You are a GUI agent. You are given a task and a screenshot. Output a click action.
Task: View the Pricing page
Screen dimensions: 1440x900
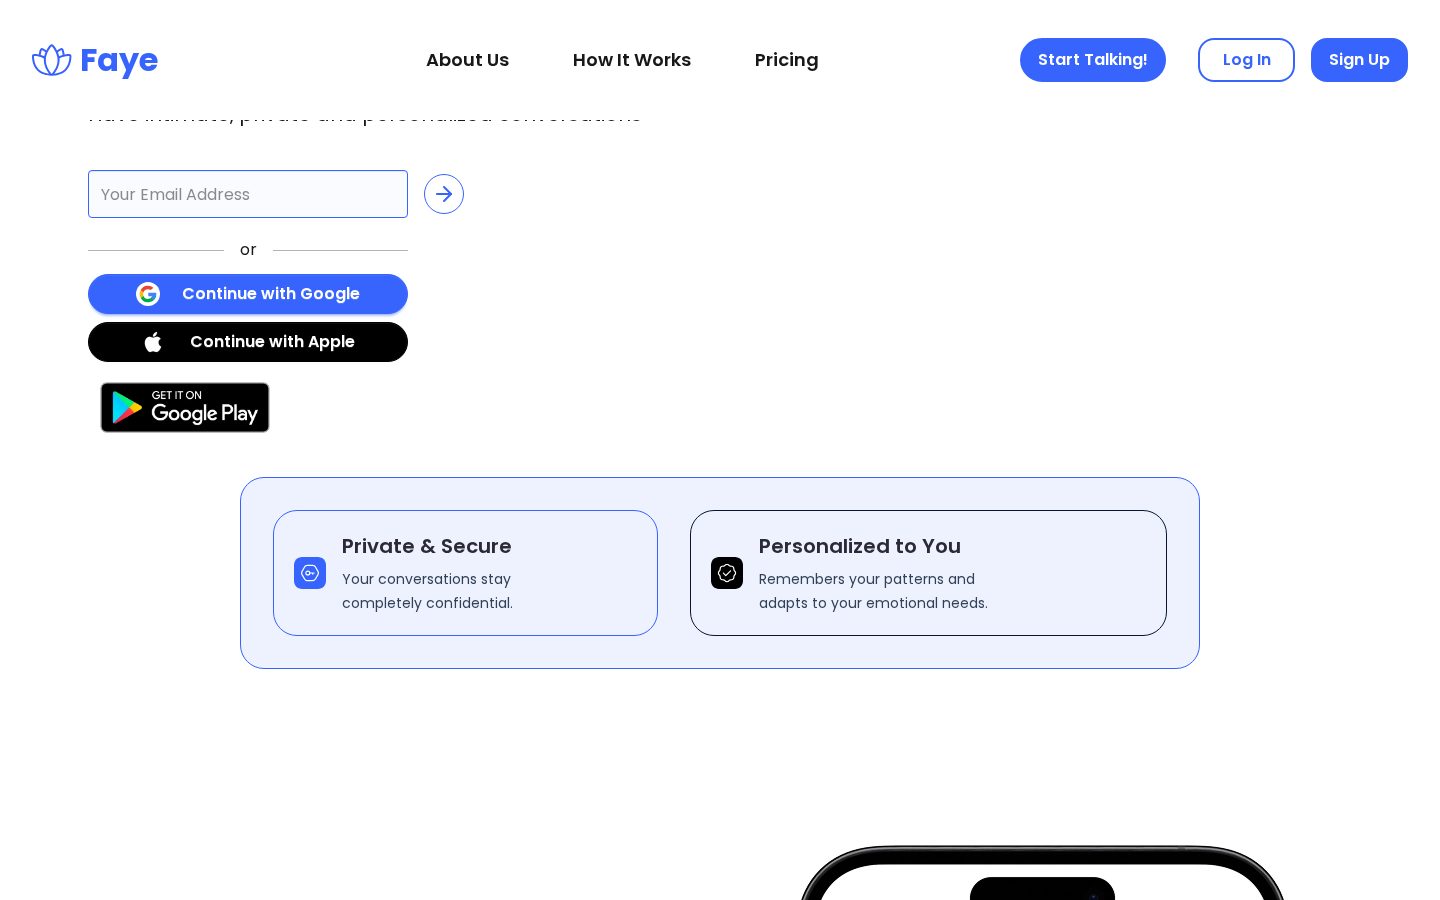(x=786, y=60)
